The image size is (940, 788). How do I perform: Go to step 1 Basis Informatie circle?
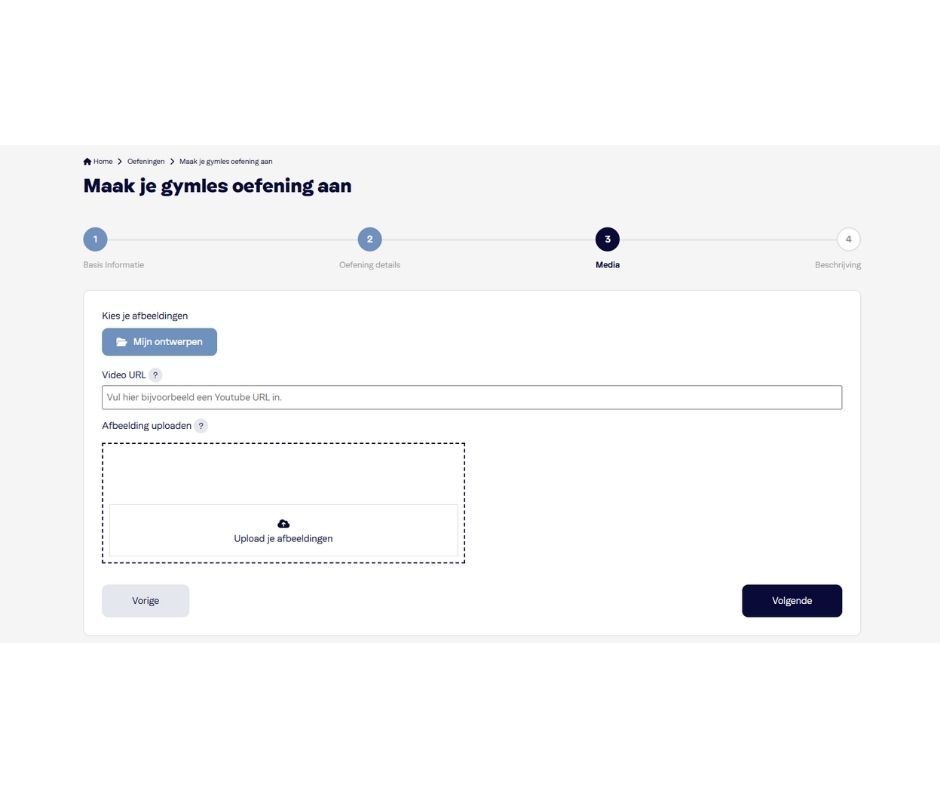[x=95, y=239]
